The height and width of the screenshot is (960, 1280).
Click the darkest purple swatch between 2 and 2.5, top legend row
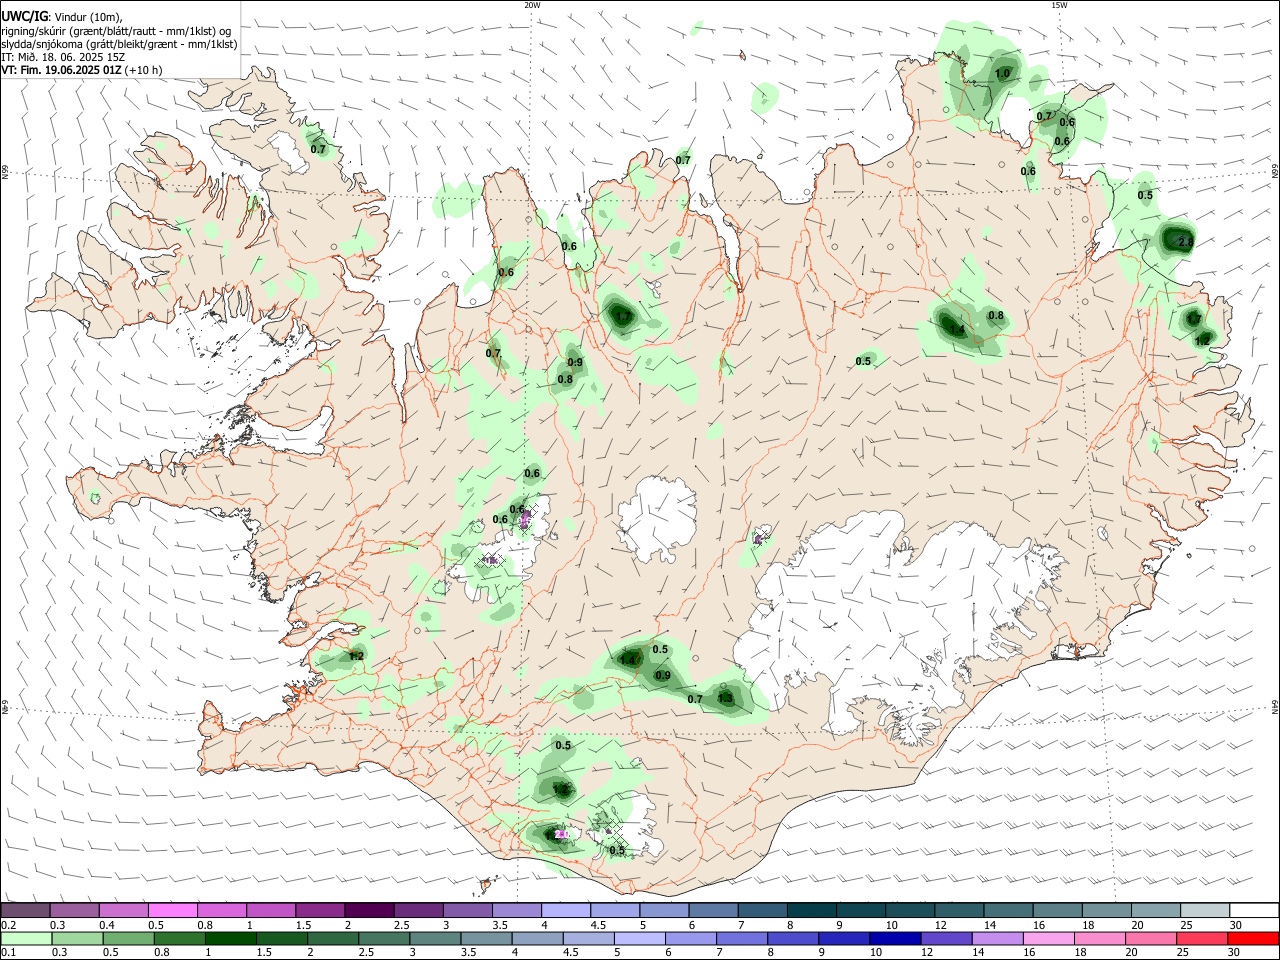pyautogui.click(x=369, y=910)
